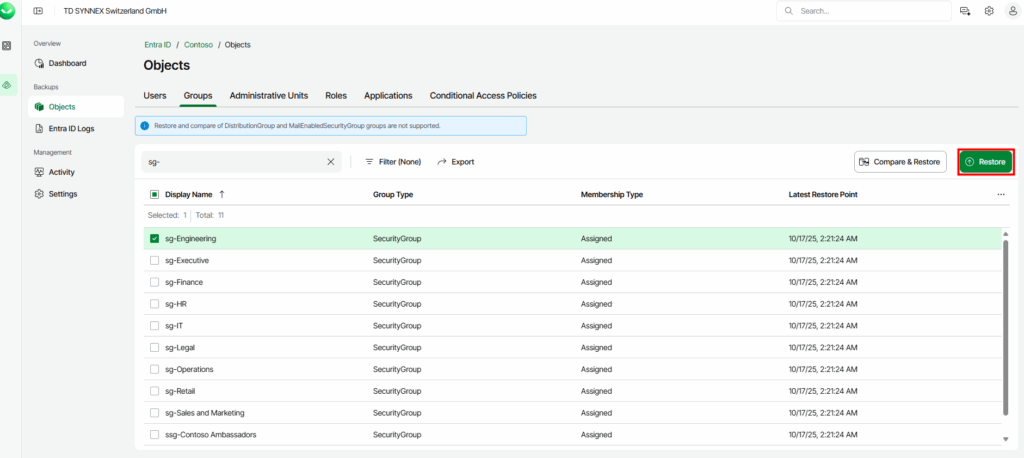Toggle the sidebar collapse icon
The width and height of the screenshot is (1024, 458).
(38, 11)
